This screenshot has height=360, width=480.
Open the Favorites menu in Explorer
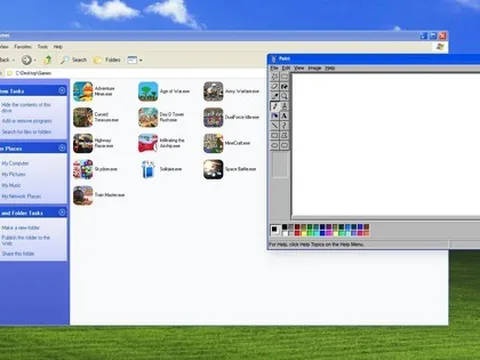coord(23,47)
